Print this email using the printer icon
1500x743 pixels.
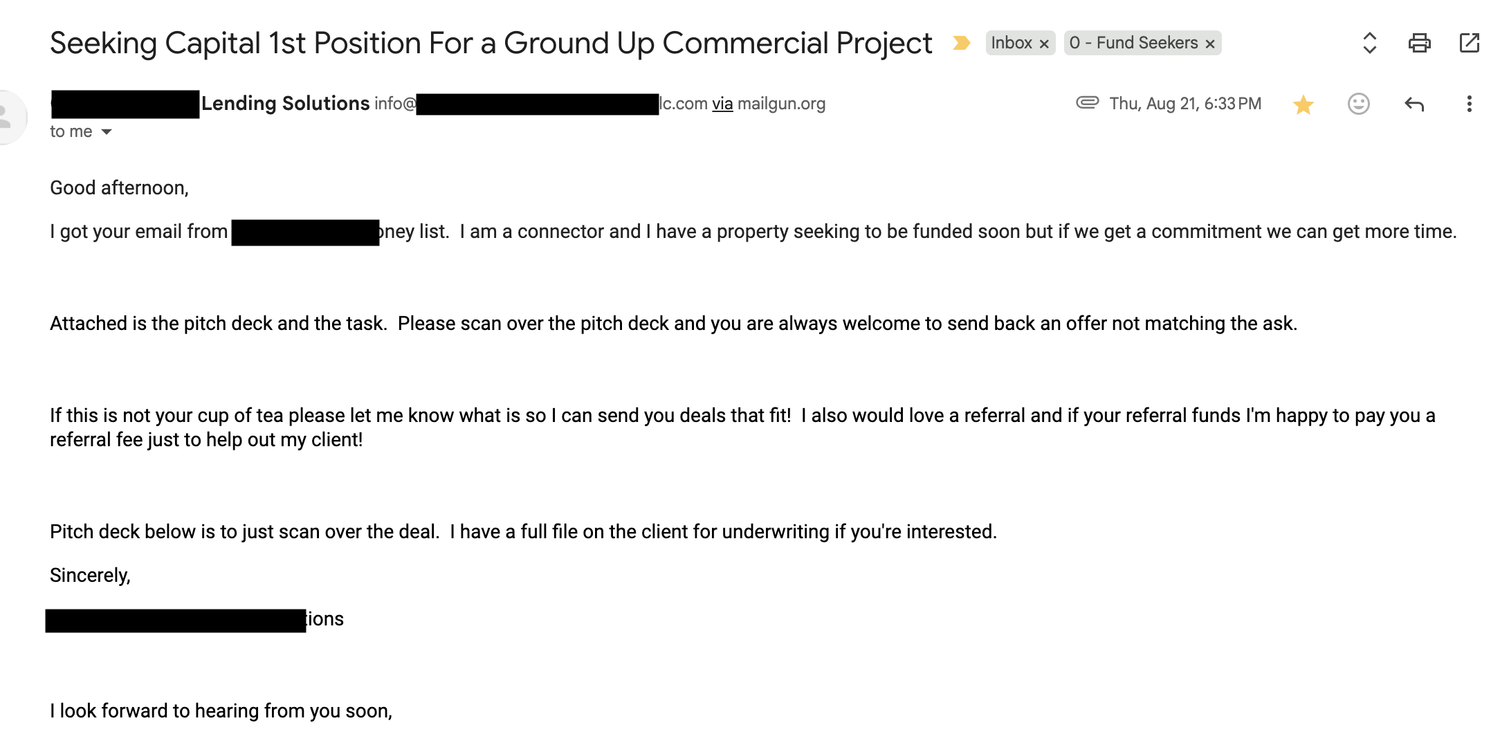coord(1419,43)
